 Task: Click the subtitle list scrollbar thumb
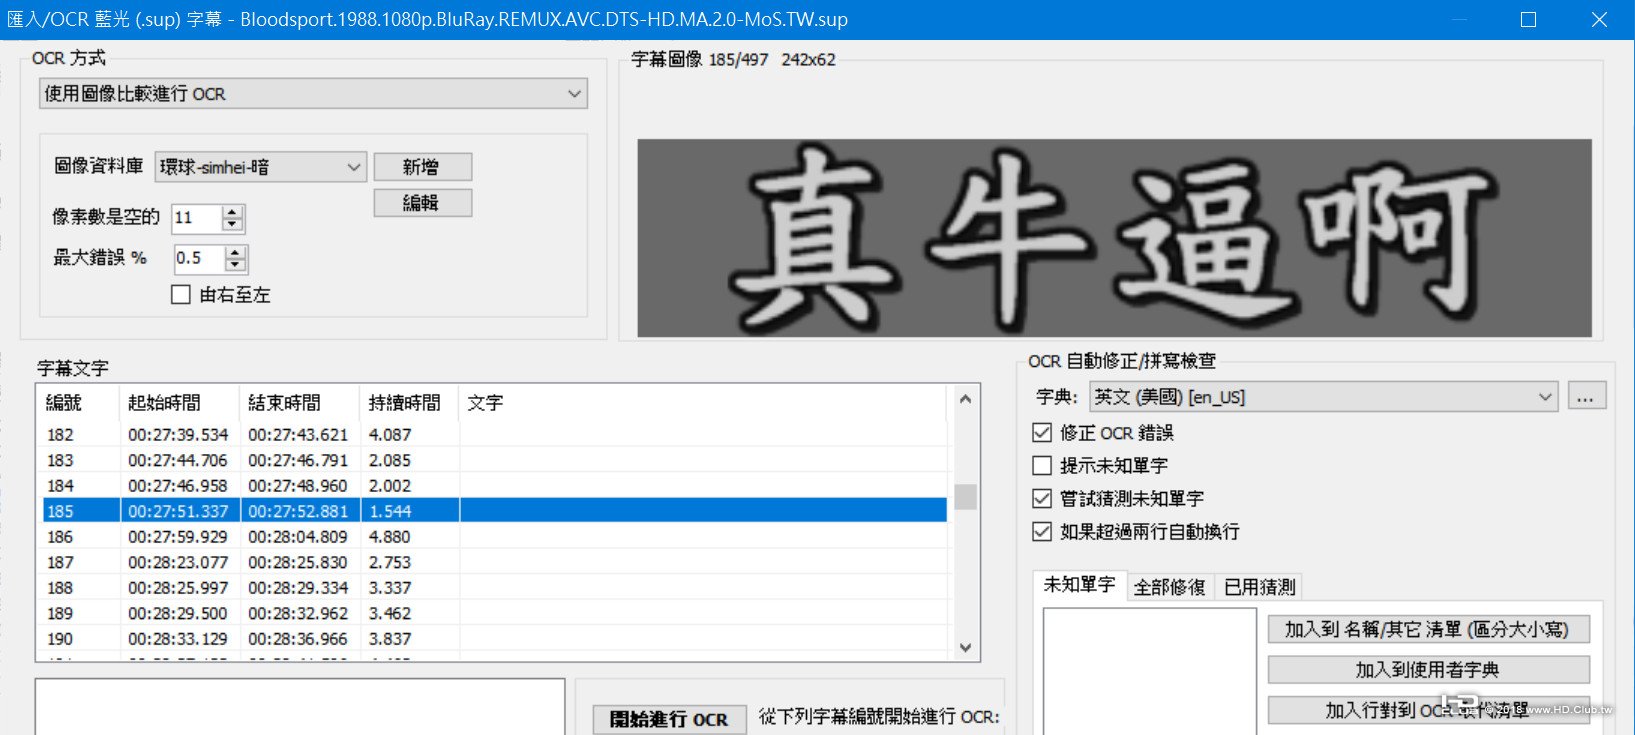[965, 497]
